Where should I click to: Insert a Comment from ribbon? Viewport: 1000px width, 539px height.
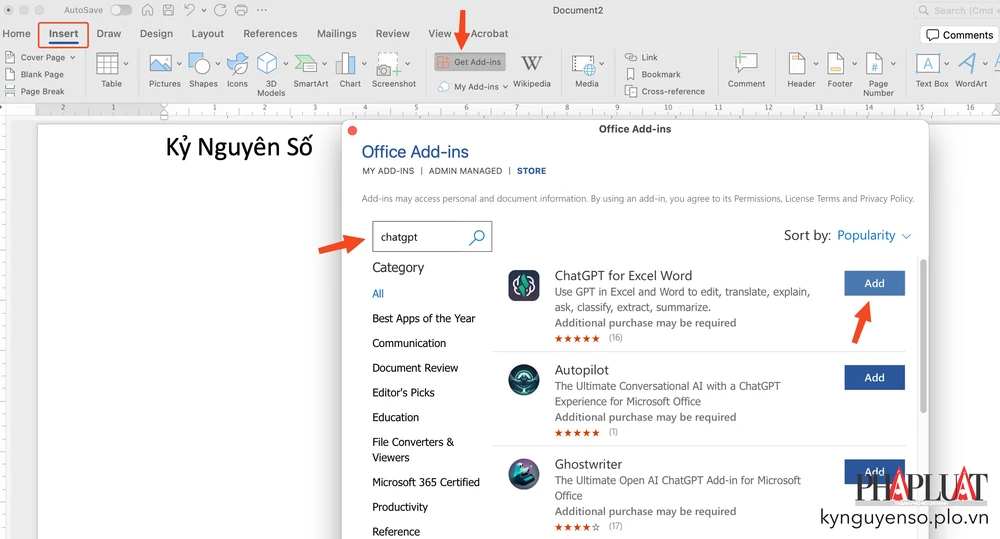click(x=746, y=70)
